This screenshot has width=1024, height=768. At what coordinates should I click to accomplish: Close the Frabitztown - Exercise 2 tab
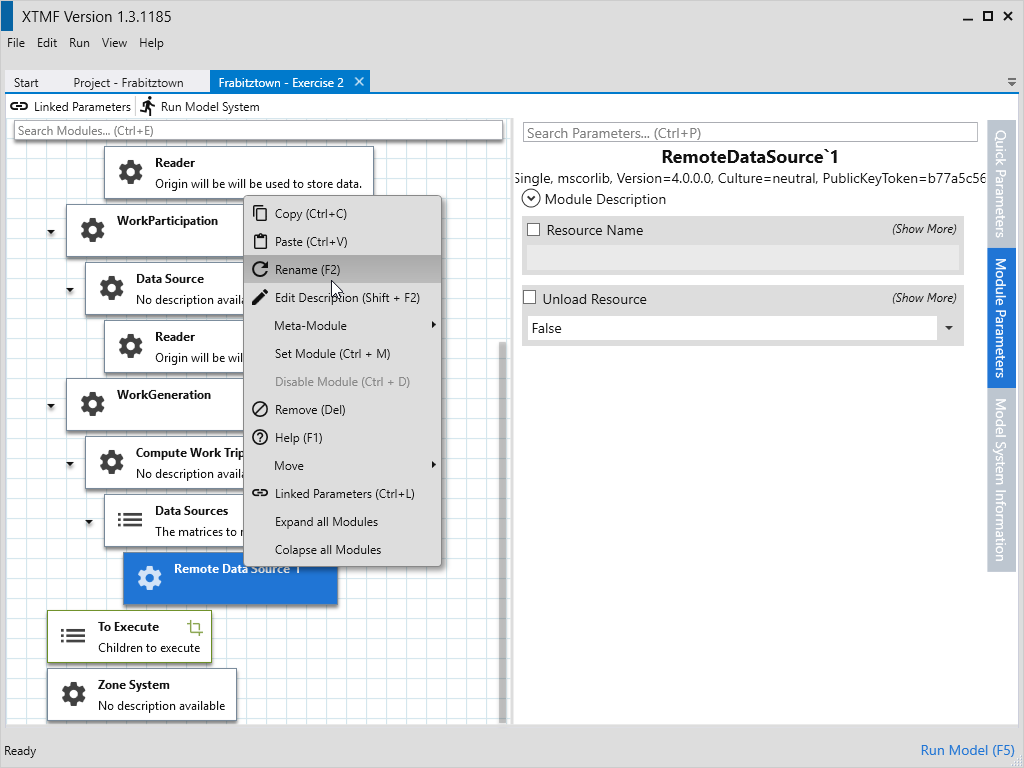click(x=360, y=82)
